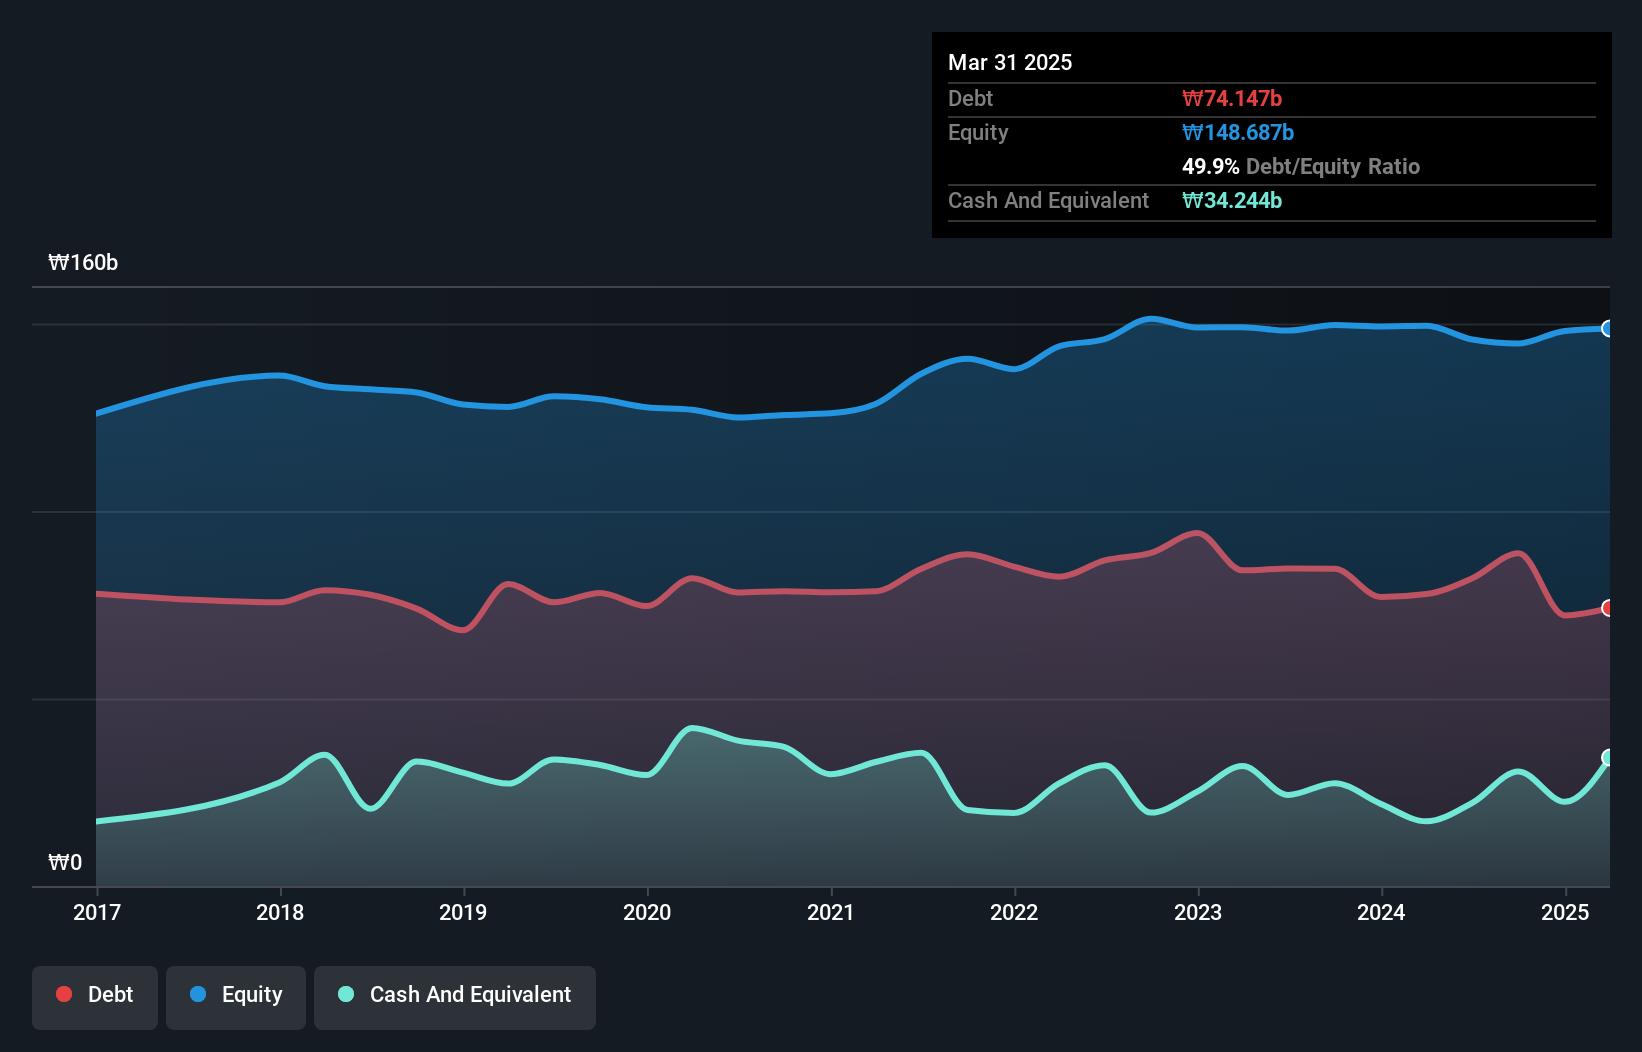Screen dimensions: 1642x1052
Task: Click the teal Cash And Equivalent legend dot
Action: pyautogui.click(x=346, y=994)
